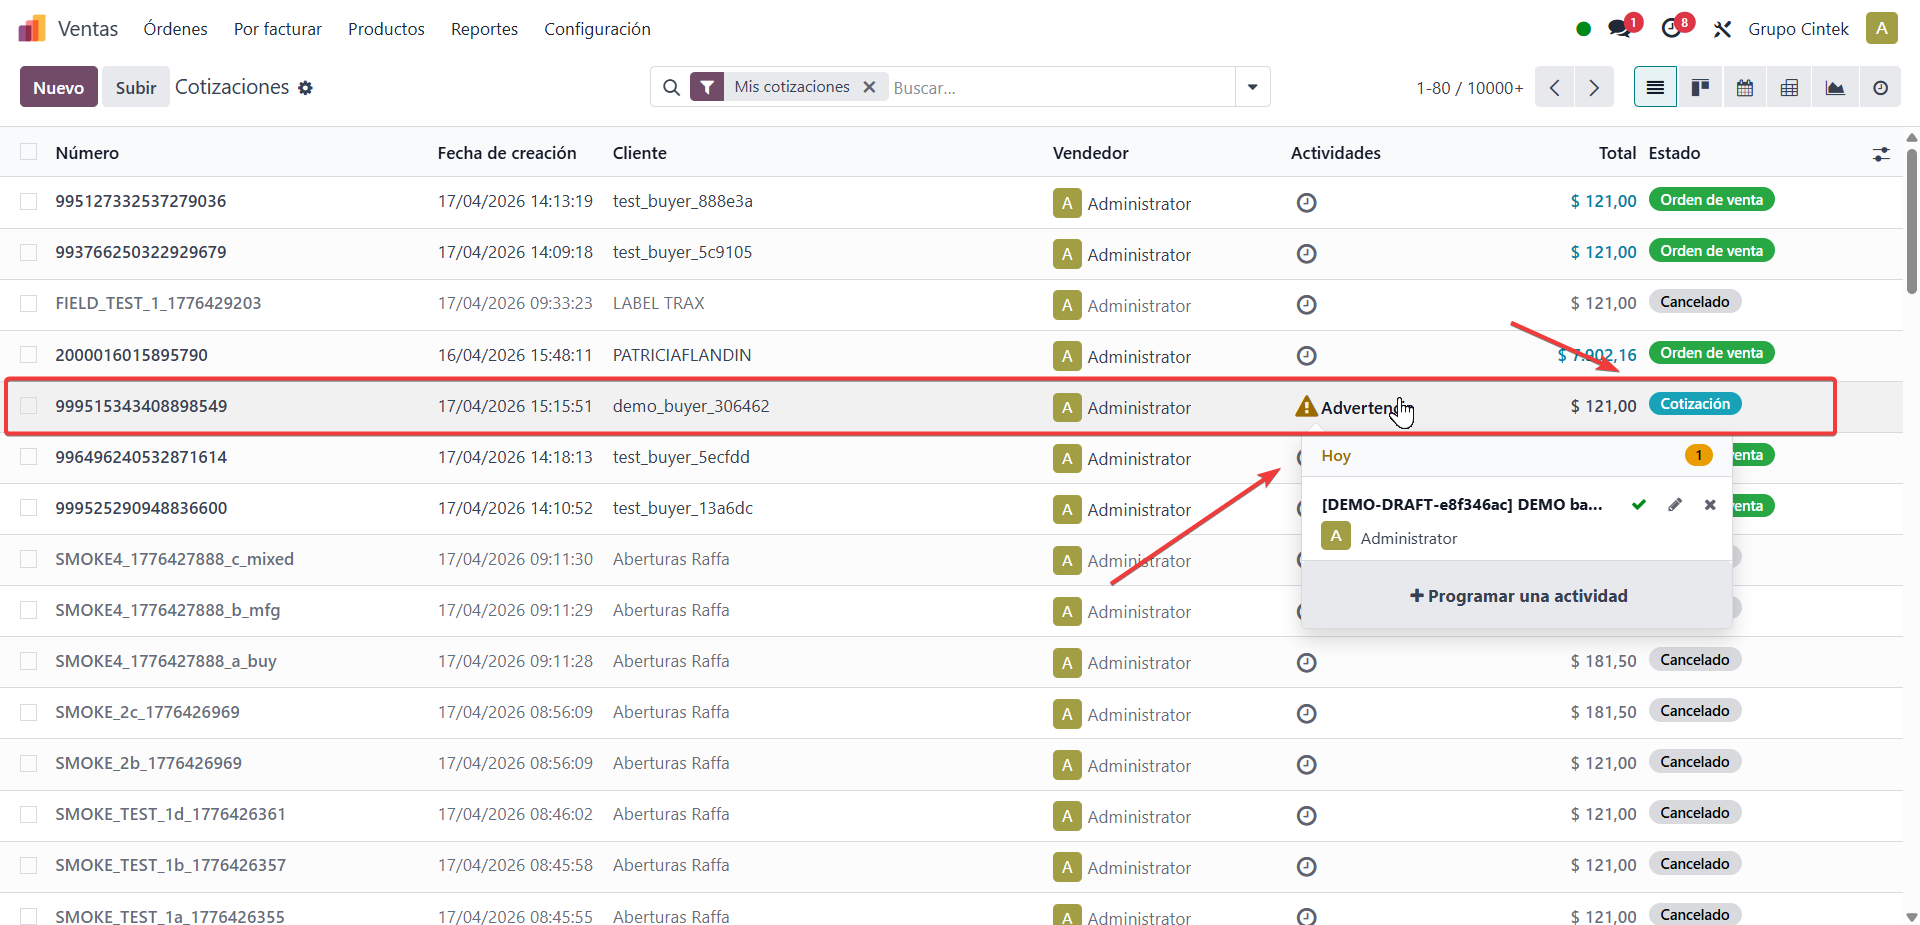The height and width of the screenshot is (925, 1920).
Task: Click activity clock for SMOKE4_1776427888_a_buy
Action: (1306, 663)
